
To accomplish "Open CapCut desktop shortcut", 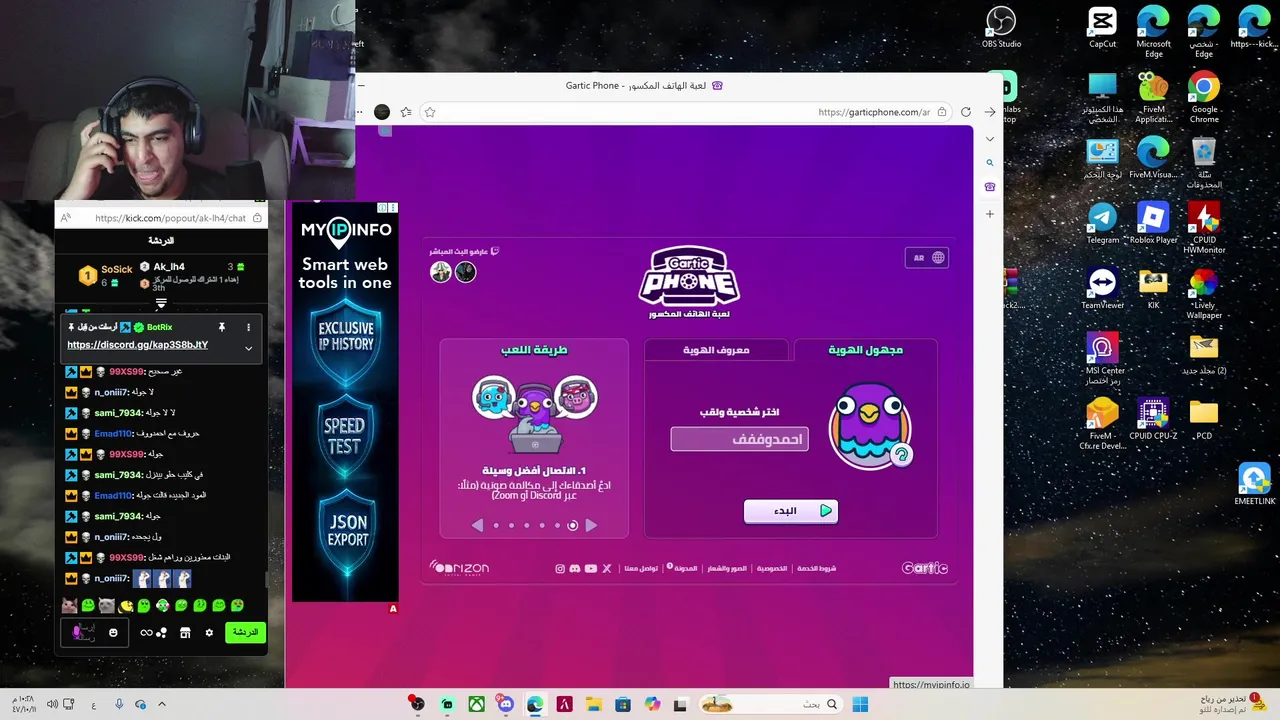I will coord(1103,27).
